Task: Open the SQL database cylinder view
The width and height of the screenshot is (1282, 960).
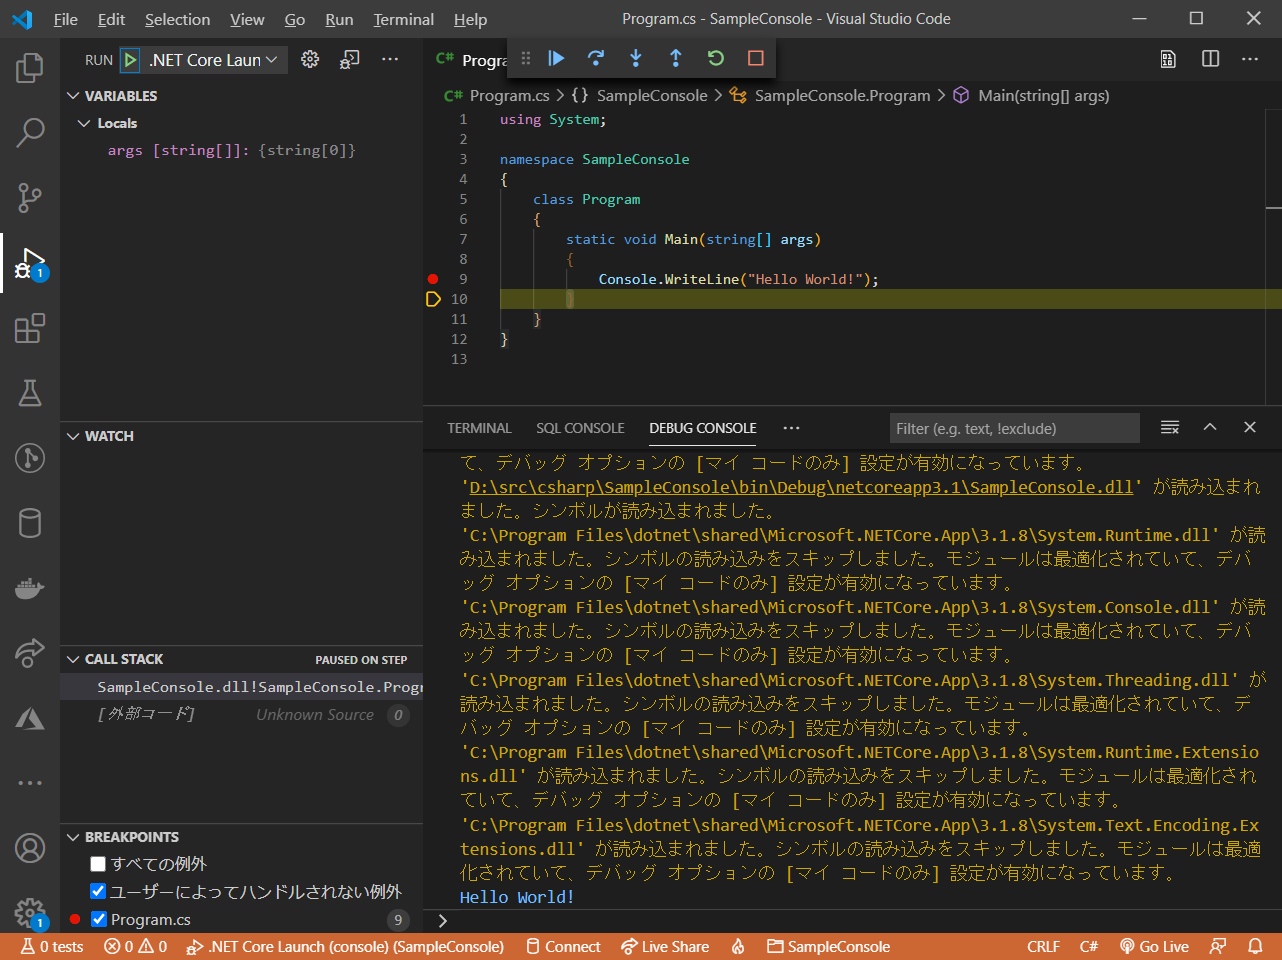Action: pos(30,523)
